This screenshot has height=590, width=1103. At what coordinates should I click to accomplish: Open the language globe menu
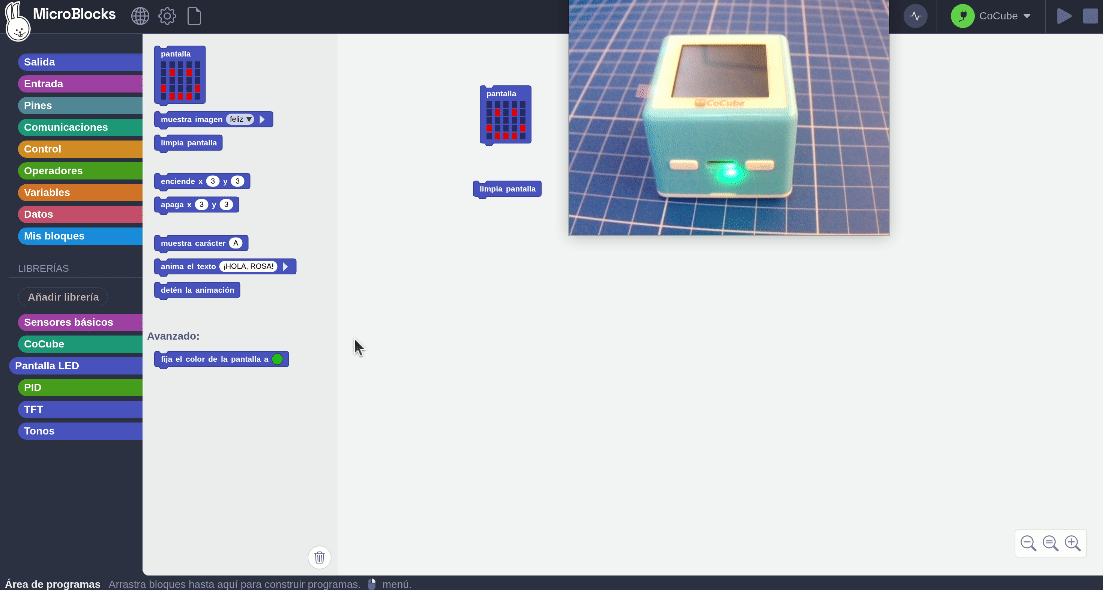click(x=140, y=16)
